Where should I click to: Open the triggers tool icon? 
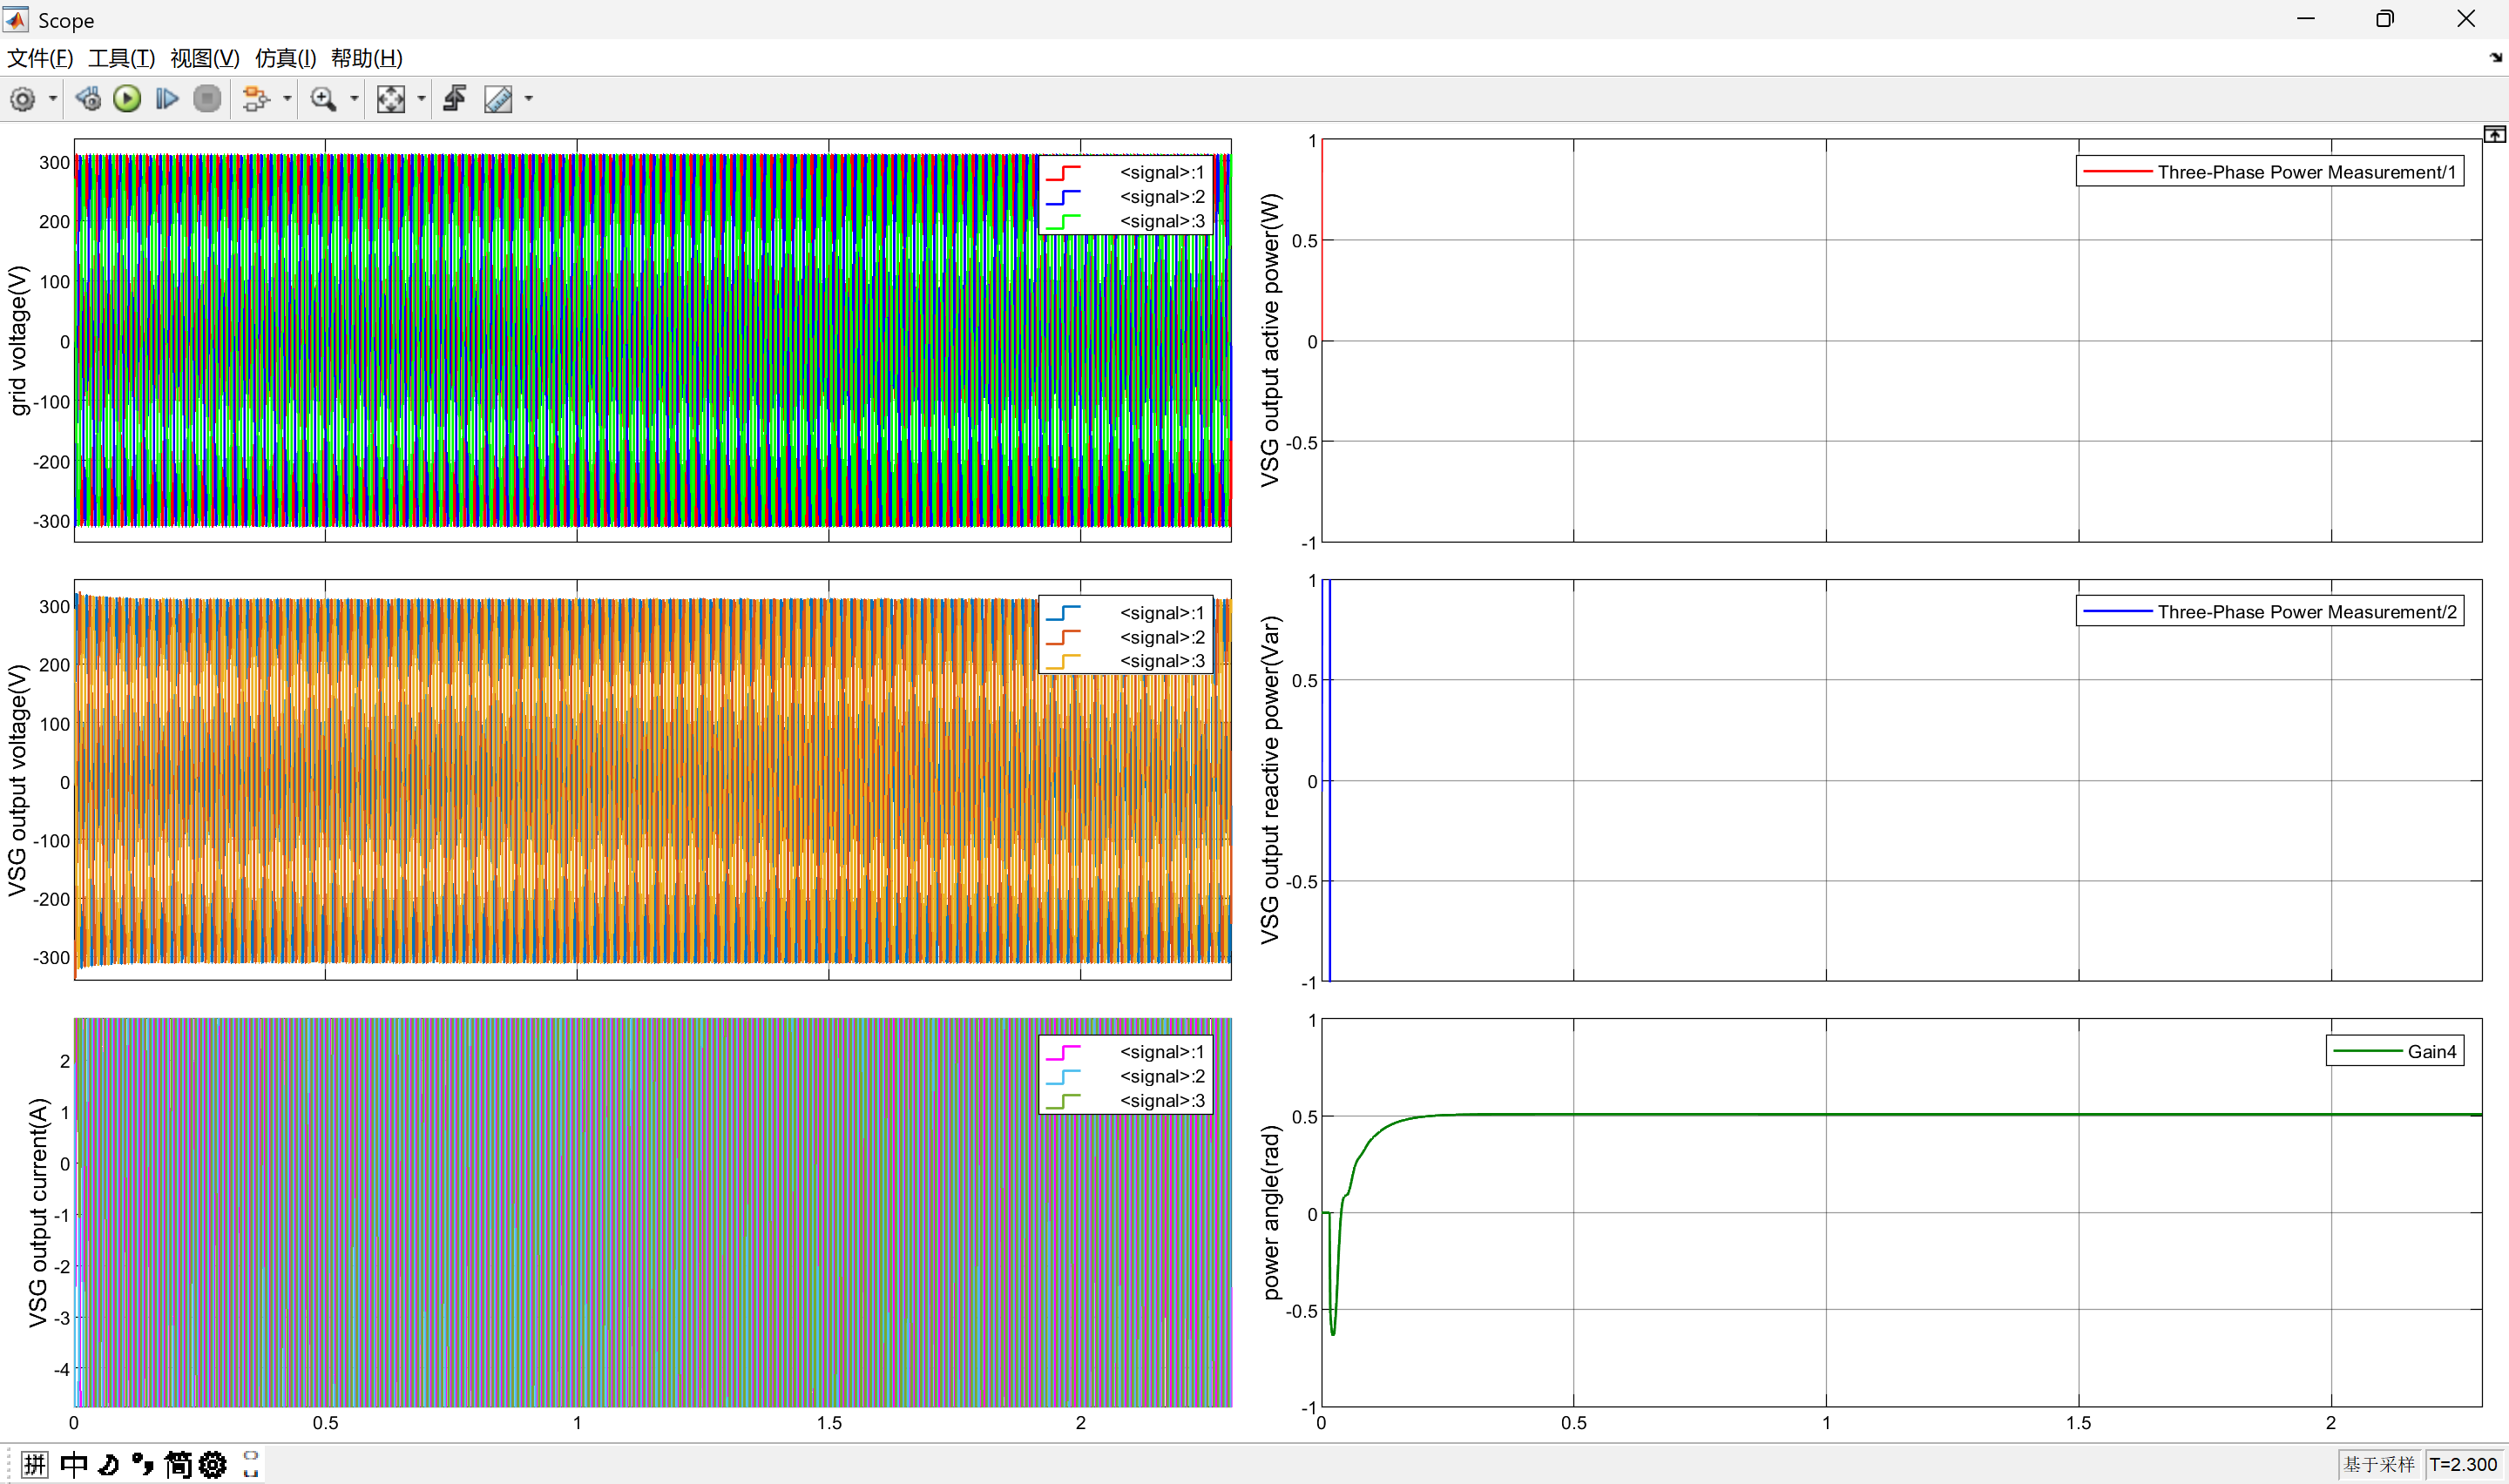click(x=455, y=99)
